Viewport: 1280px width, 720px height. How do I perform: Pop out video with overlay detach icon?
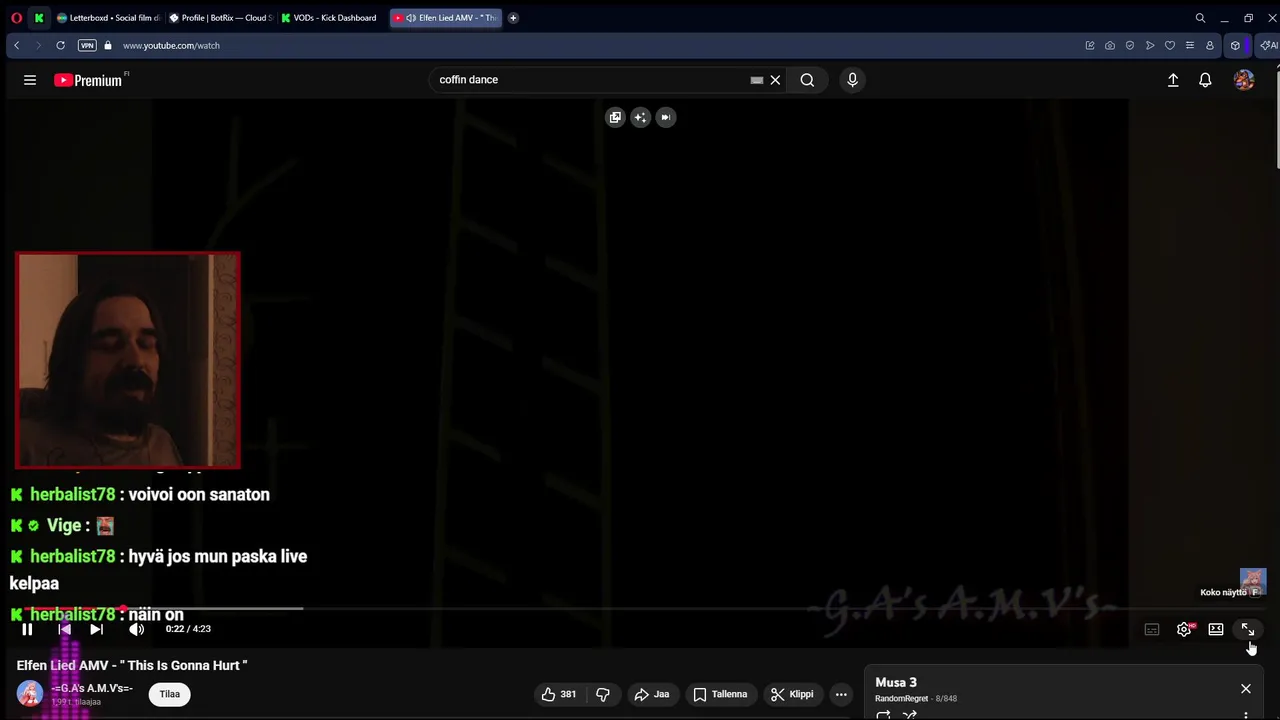pyautogui.click(x=615, y=117)
